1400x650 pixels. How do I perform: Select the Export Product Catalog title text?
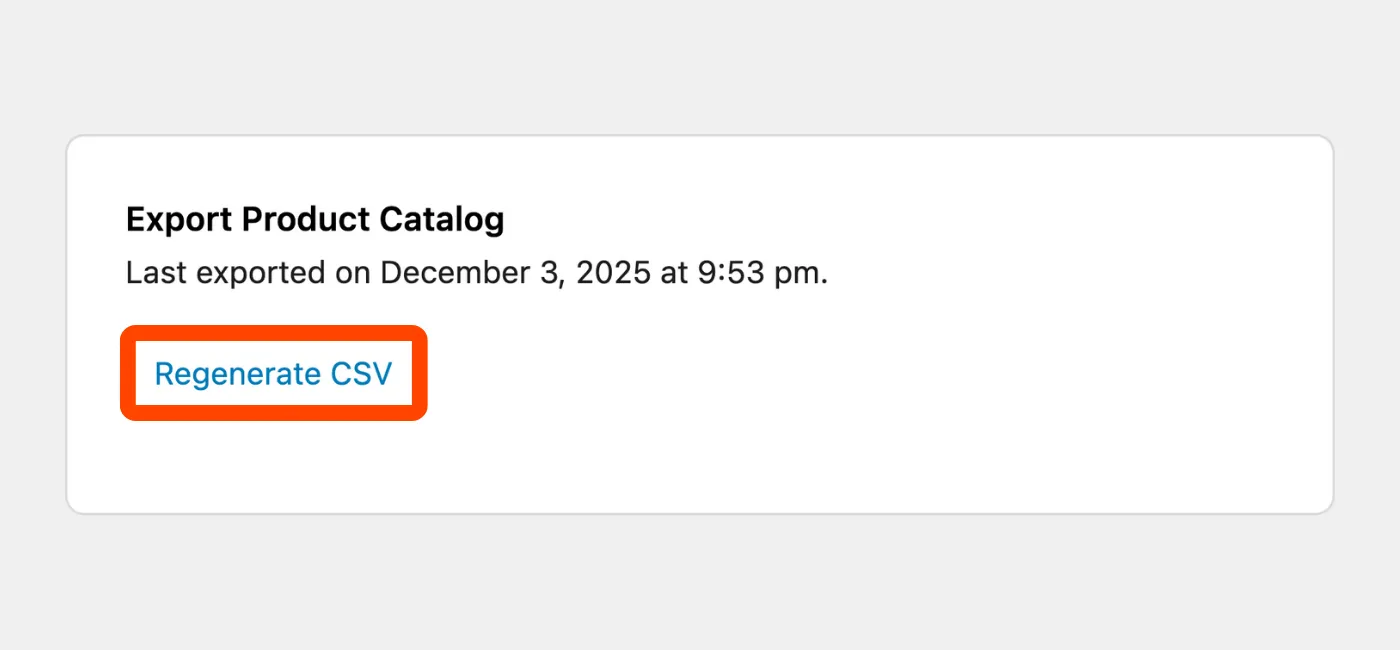(x=315, y=219)
